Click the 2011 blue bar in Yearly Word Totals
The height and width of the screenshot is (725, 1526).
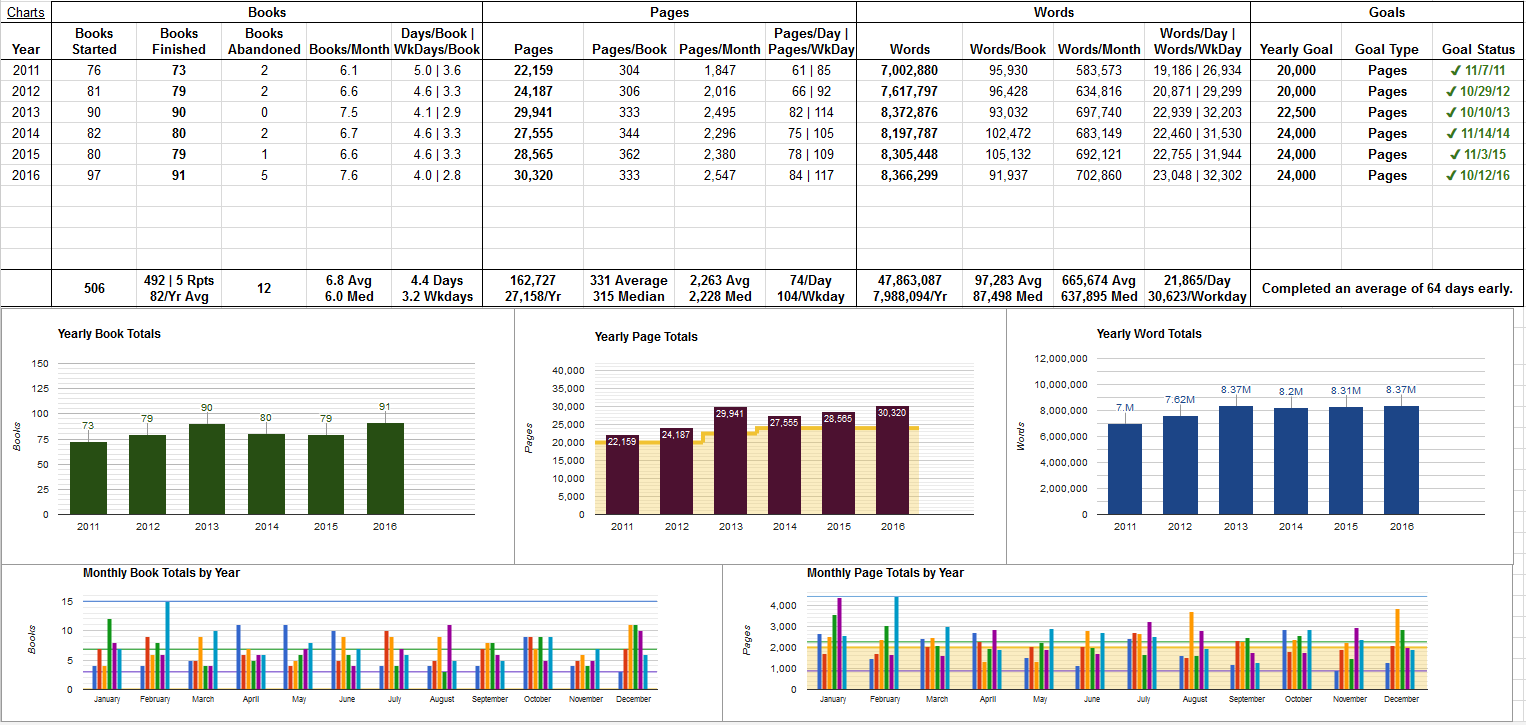point(1125,469)
